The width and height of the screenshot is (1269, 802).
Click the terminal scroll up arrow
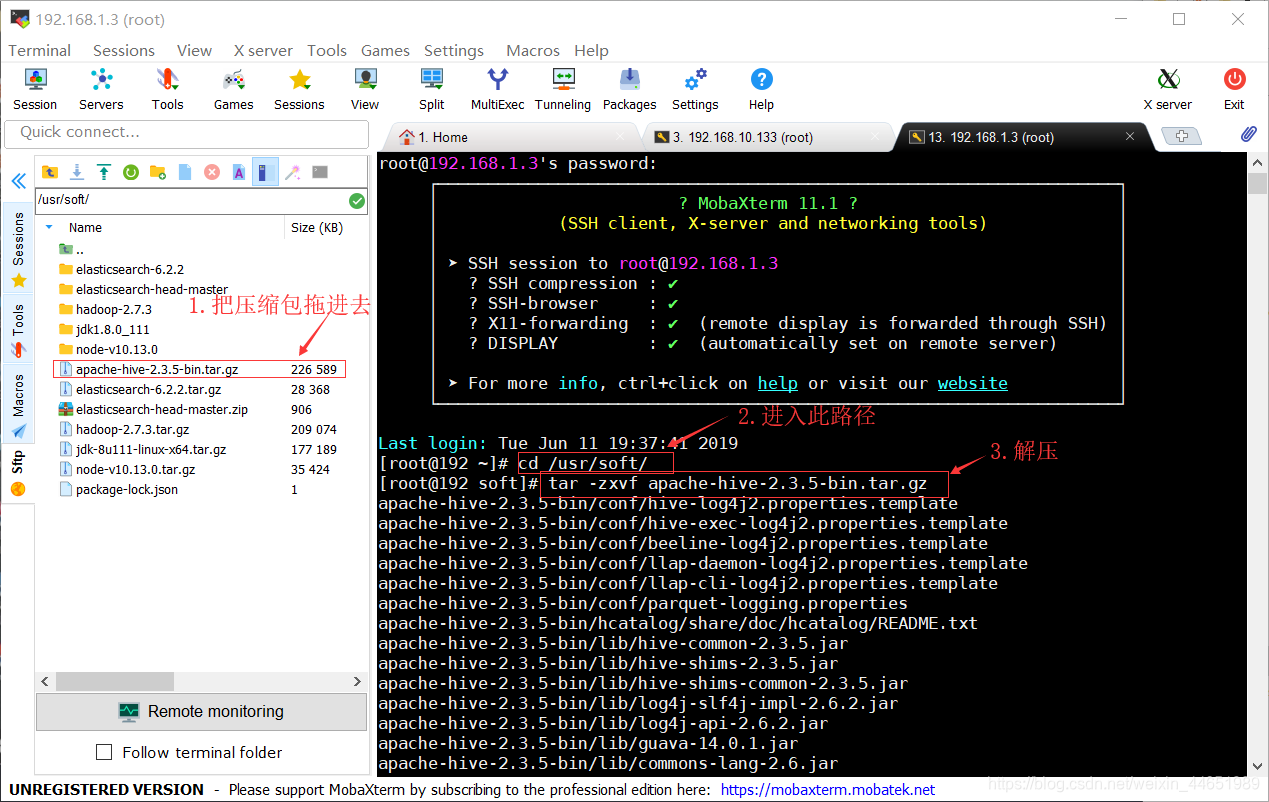click(x=1257, y=161)
